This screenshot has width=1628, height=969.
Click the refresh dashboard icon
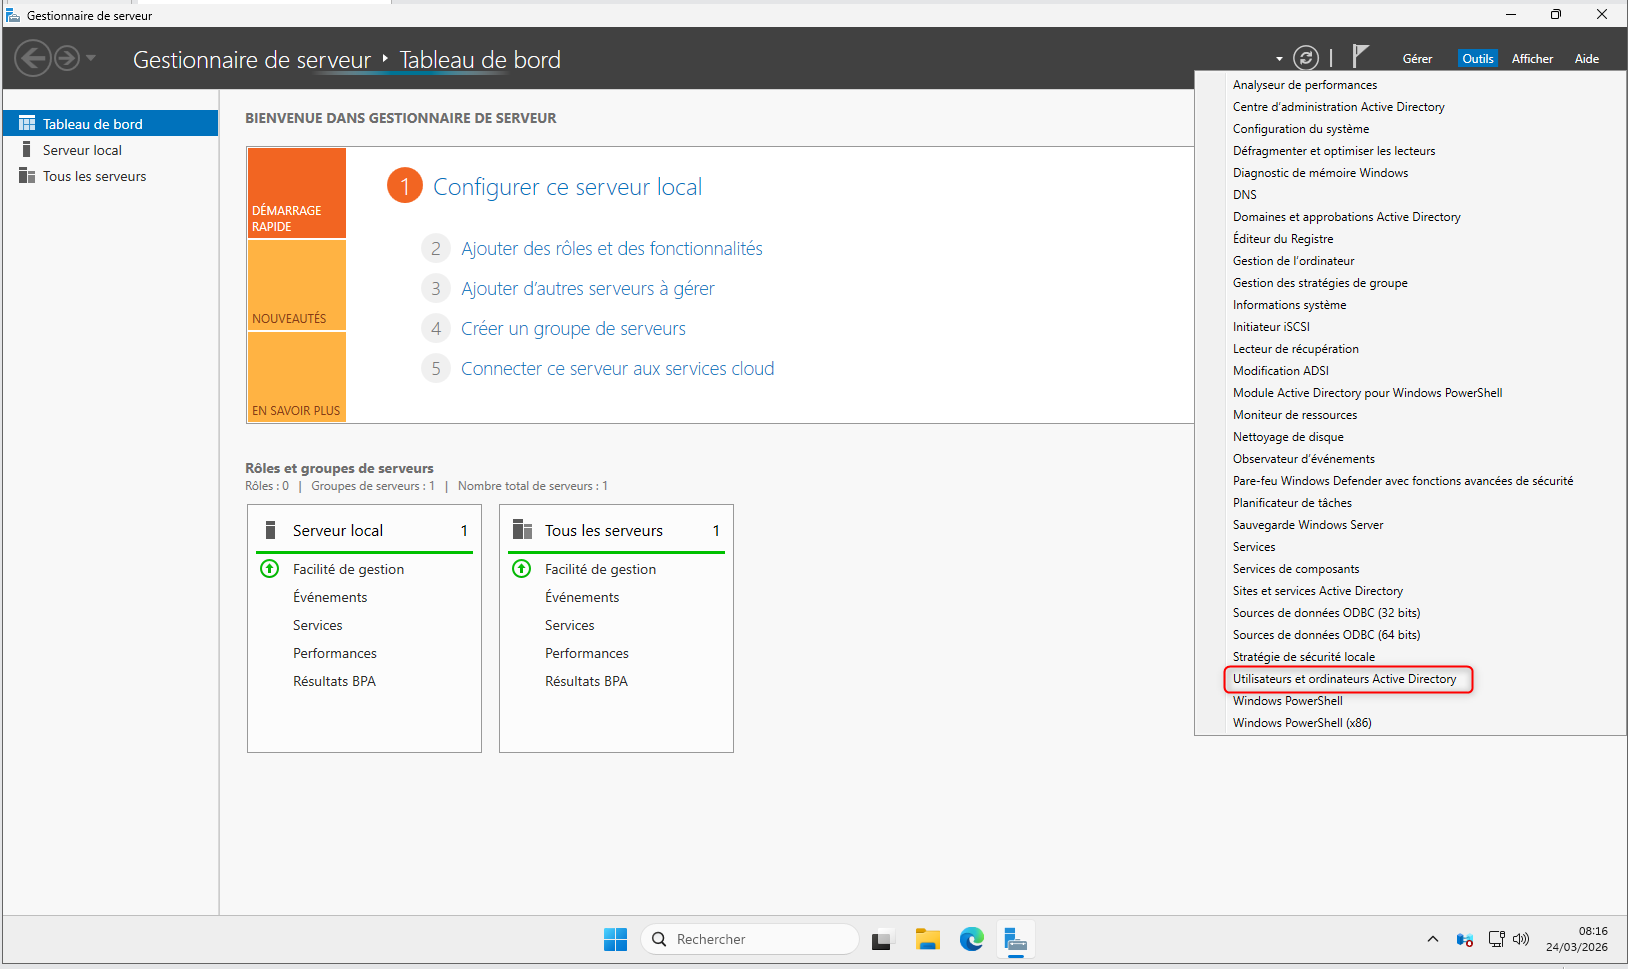click(x=1306, y=58)
